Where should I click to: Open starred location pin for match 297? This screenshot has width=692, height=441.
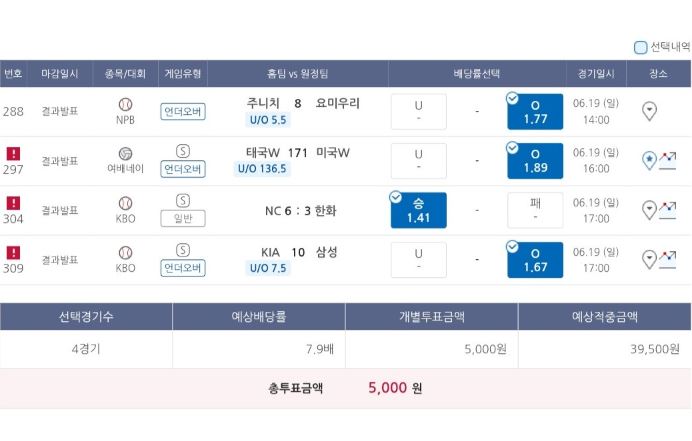pyautogui.click(x=649, y=160)
